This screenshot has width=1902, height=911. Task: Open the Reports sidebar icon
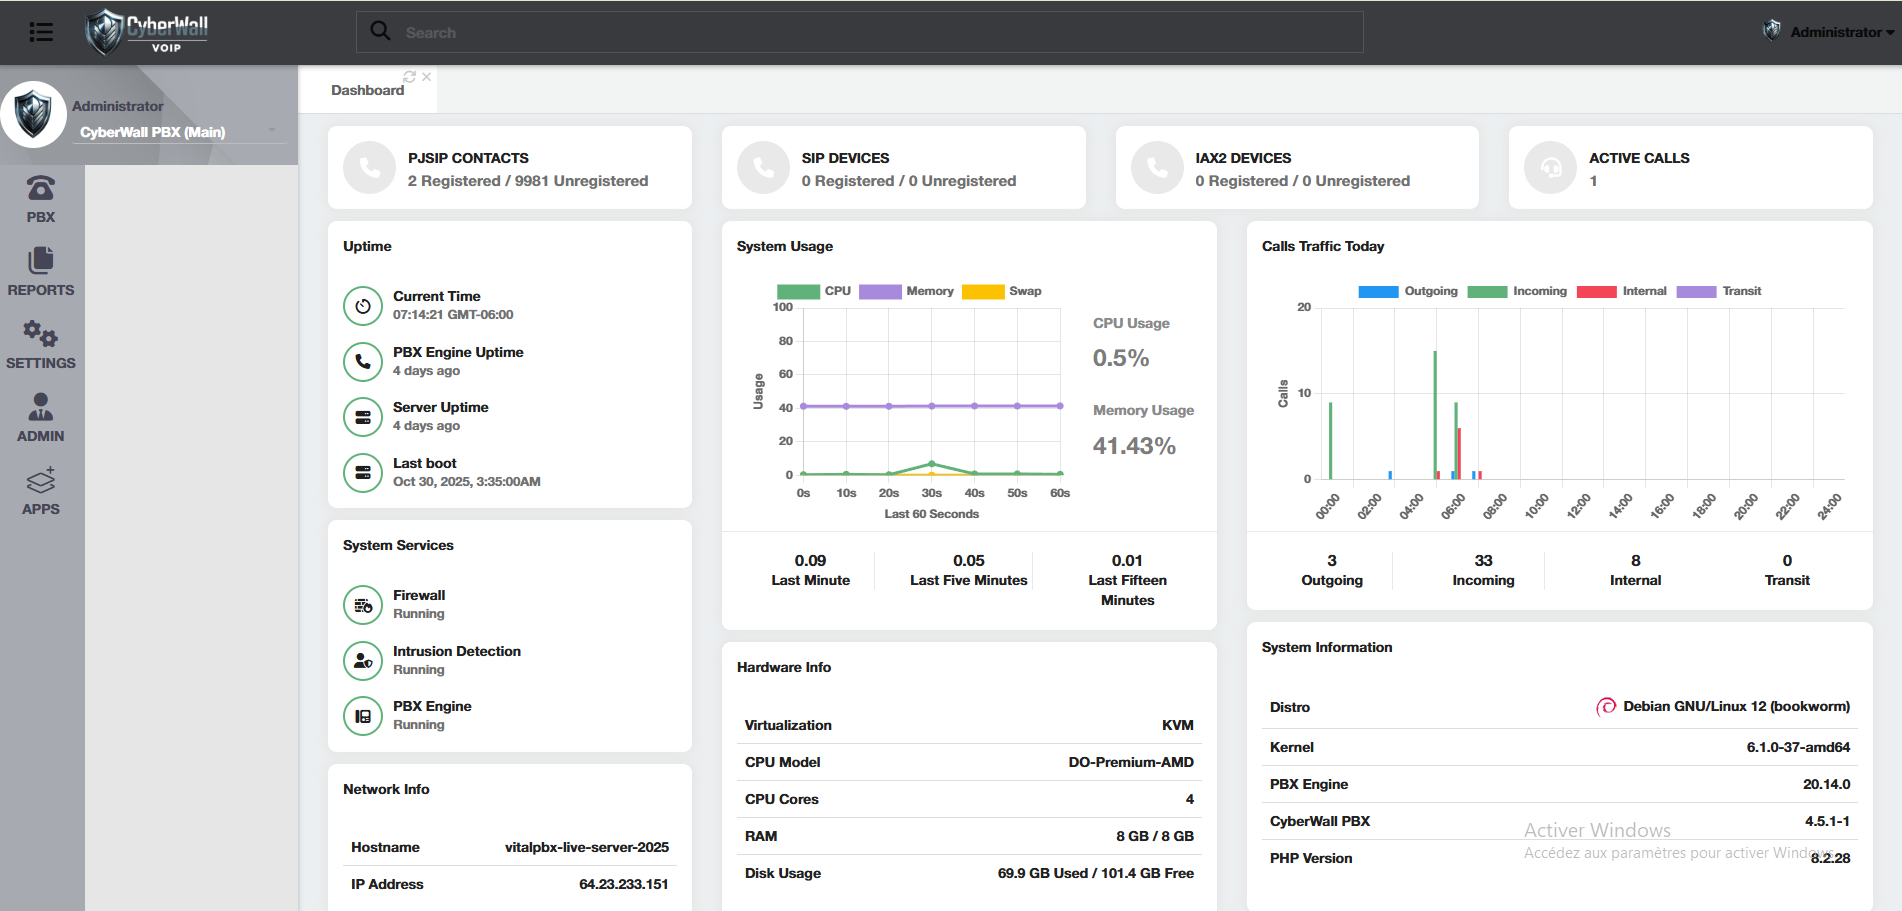click(41, 272)
